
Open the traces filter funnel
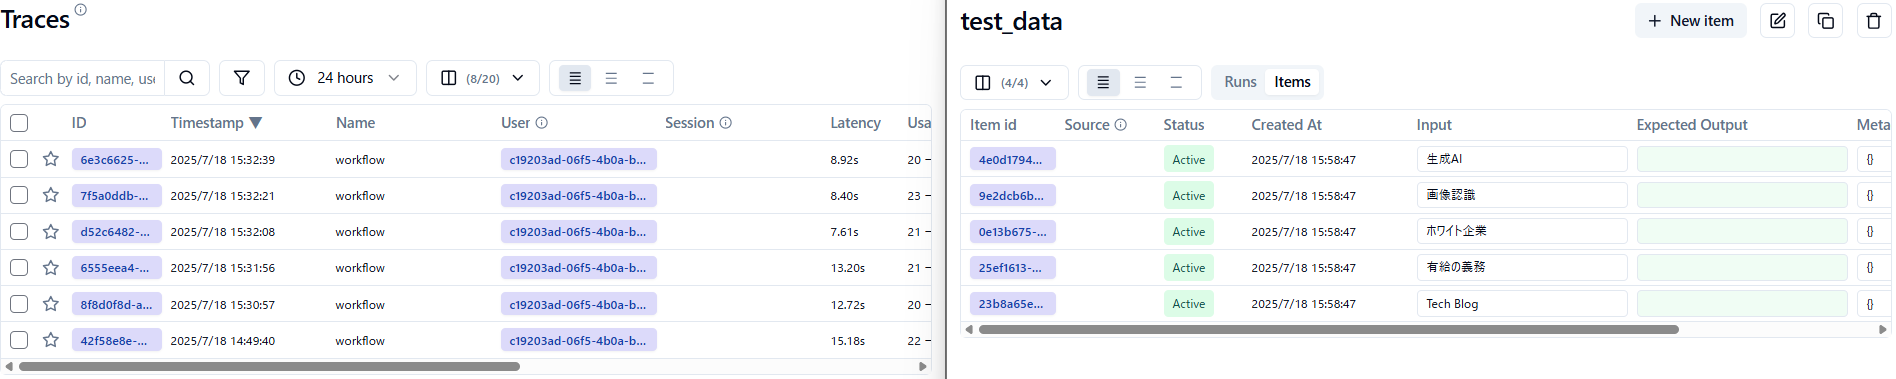pos(242,78)
